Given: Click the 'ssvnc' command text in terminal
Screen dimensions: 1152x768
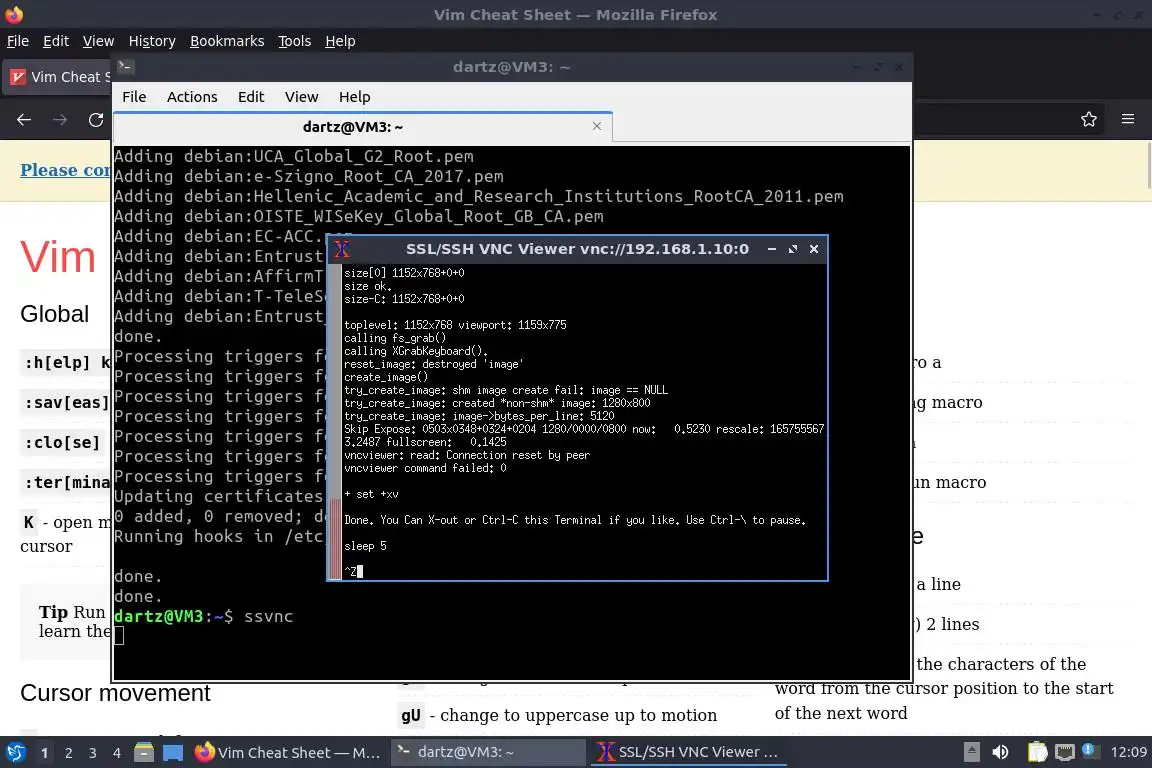Looking at the screenshot, I should [268, 617].
